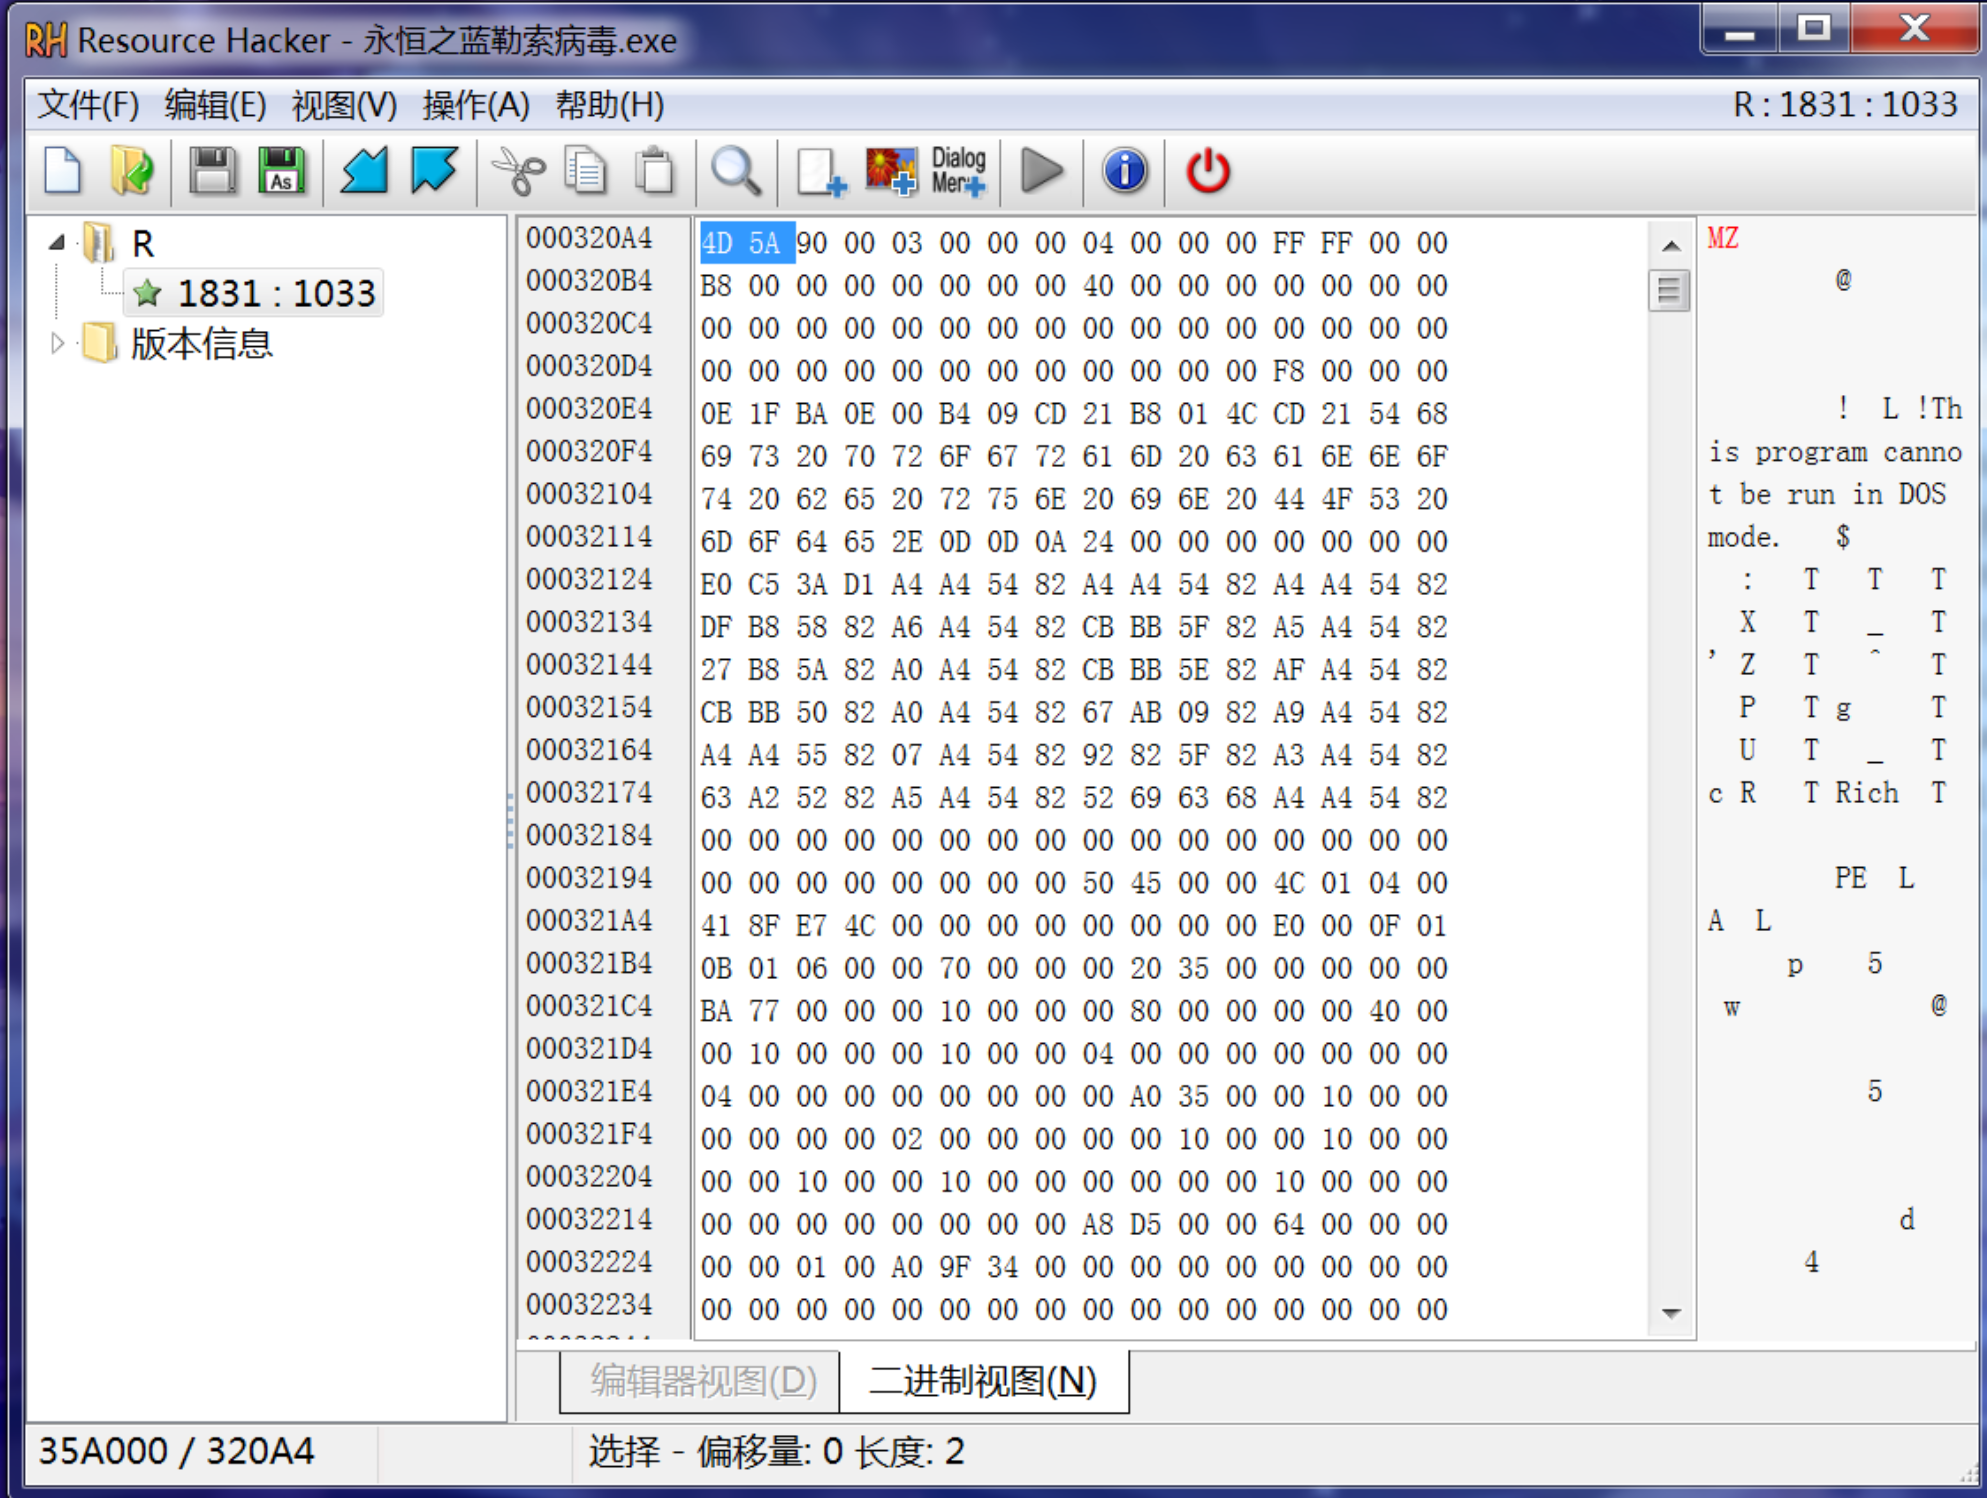Collapse the R resource folder
Image resolution: width=1987 pixels, height=1498 pixels.
click(x=57, y=243)
